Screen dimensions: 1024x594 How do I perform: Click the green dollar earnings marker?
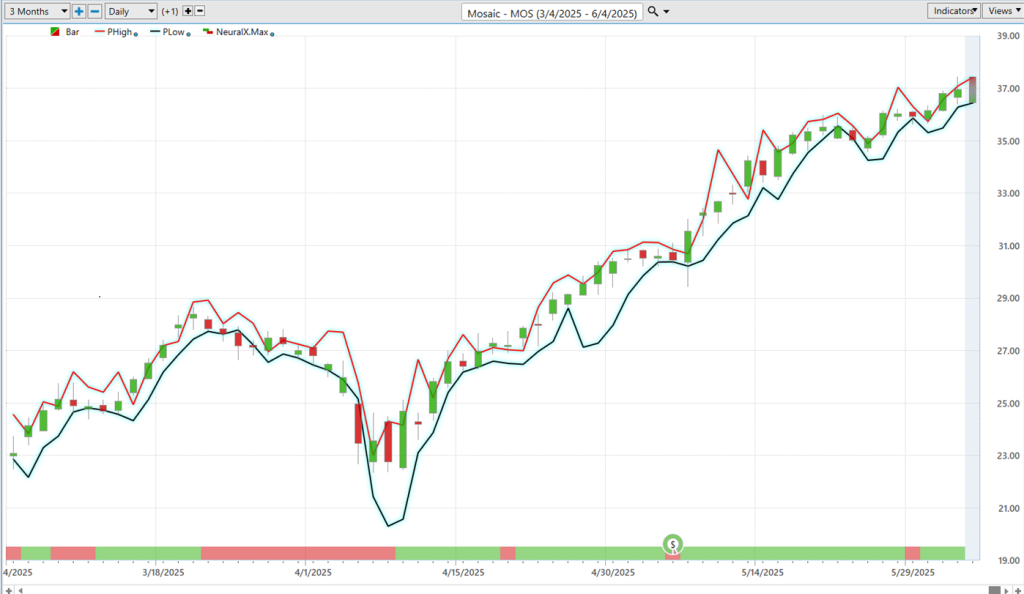coord(674,545)
